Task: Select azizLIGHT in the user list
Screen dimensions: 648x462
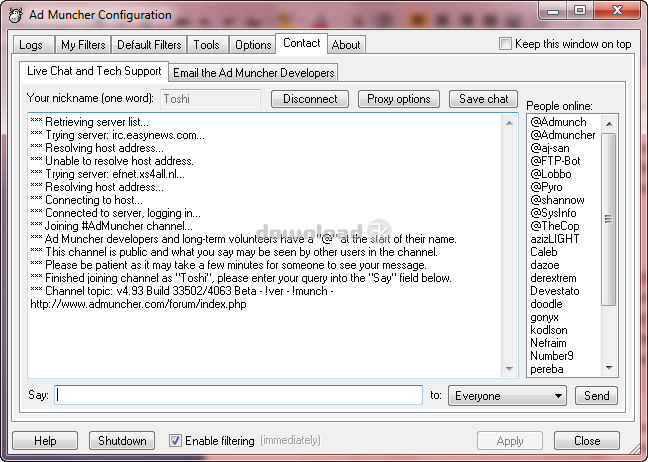Action: point(555,239)
